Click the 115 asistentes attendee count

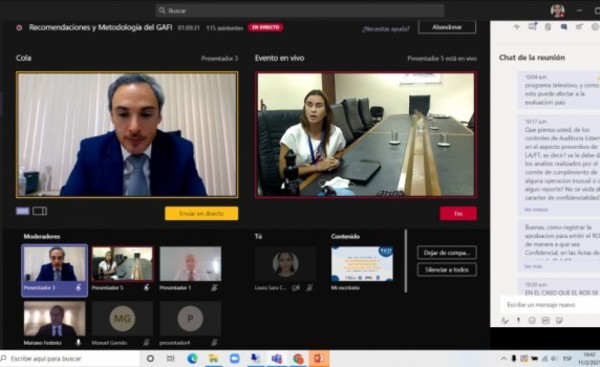tap(225, 28)
